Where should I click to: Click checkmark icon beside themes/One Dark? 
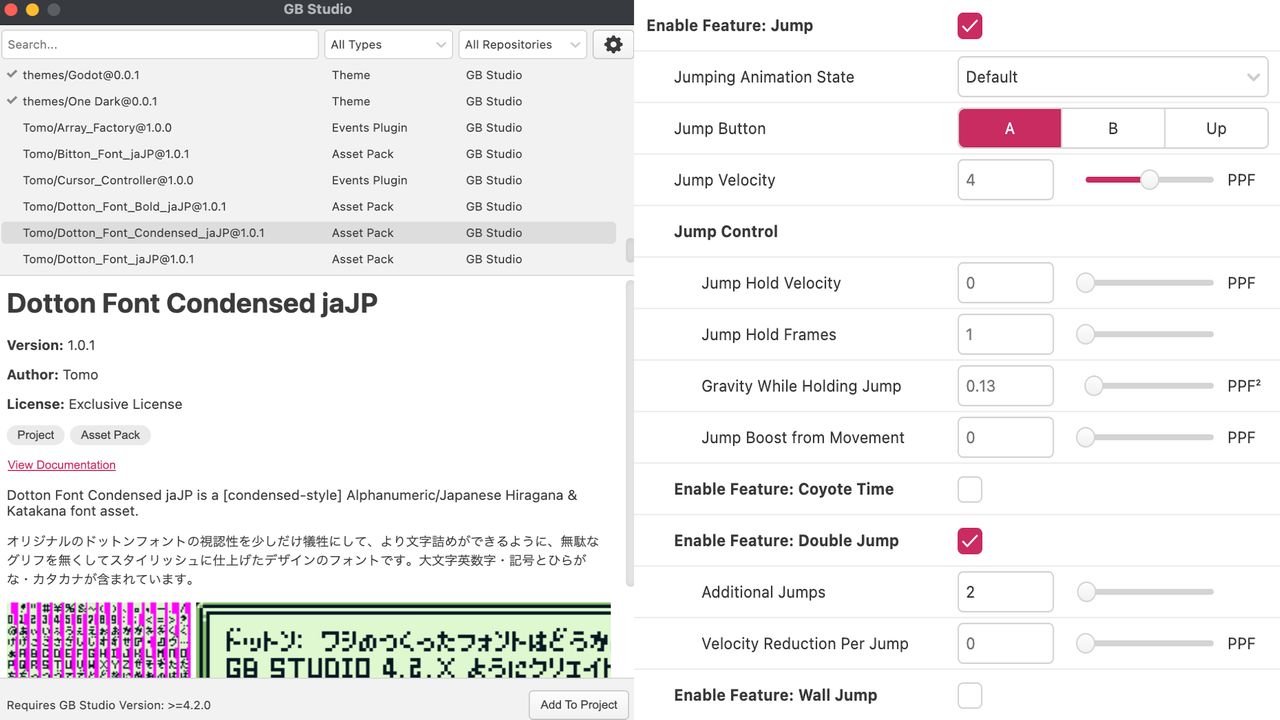coord(12,101)
